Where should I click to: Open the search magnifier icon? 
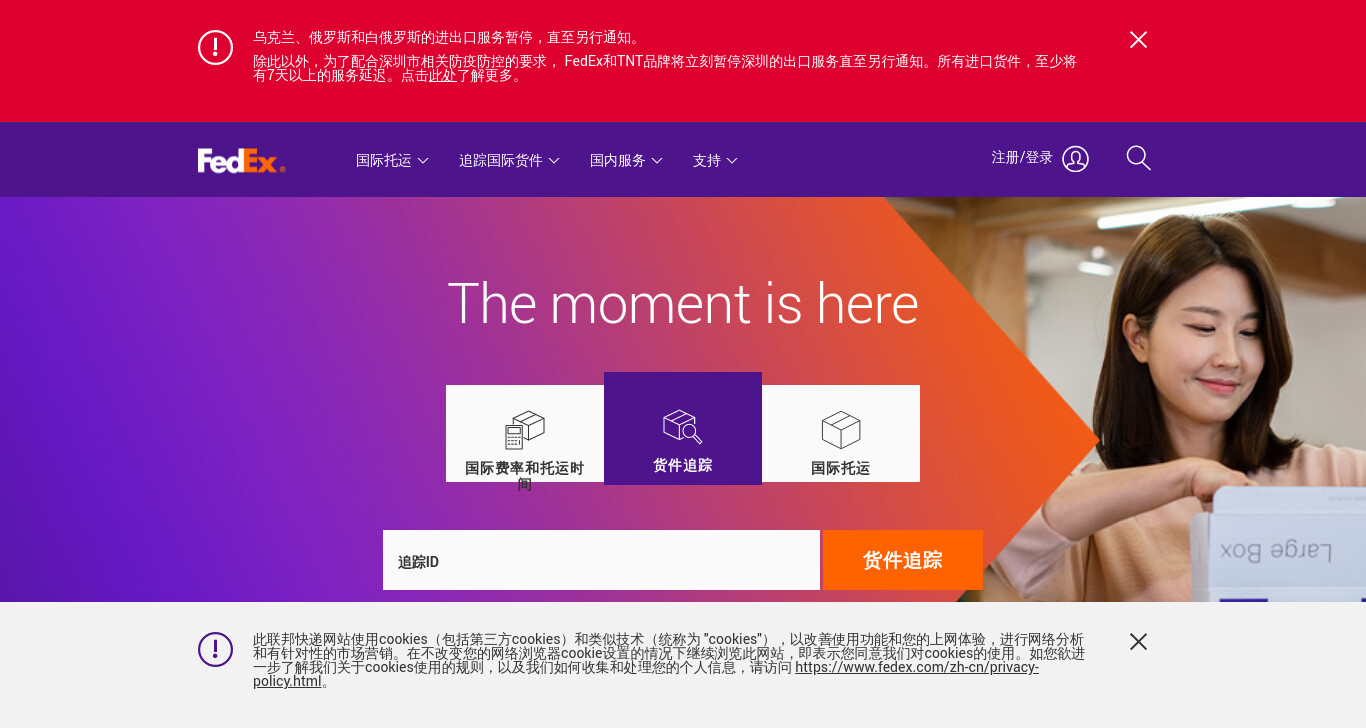1138,158
